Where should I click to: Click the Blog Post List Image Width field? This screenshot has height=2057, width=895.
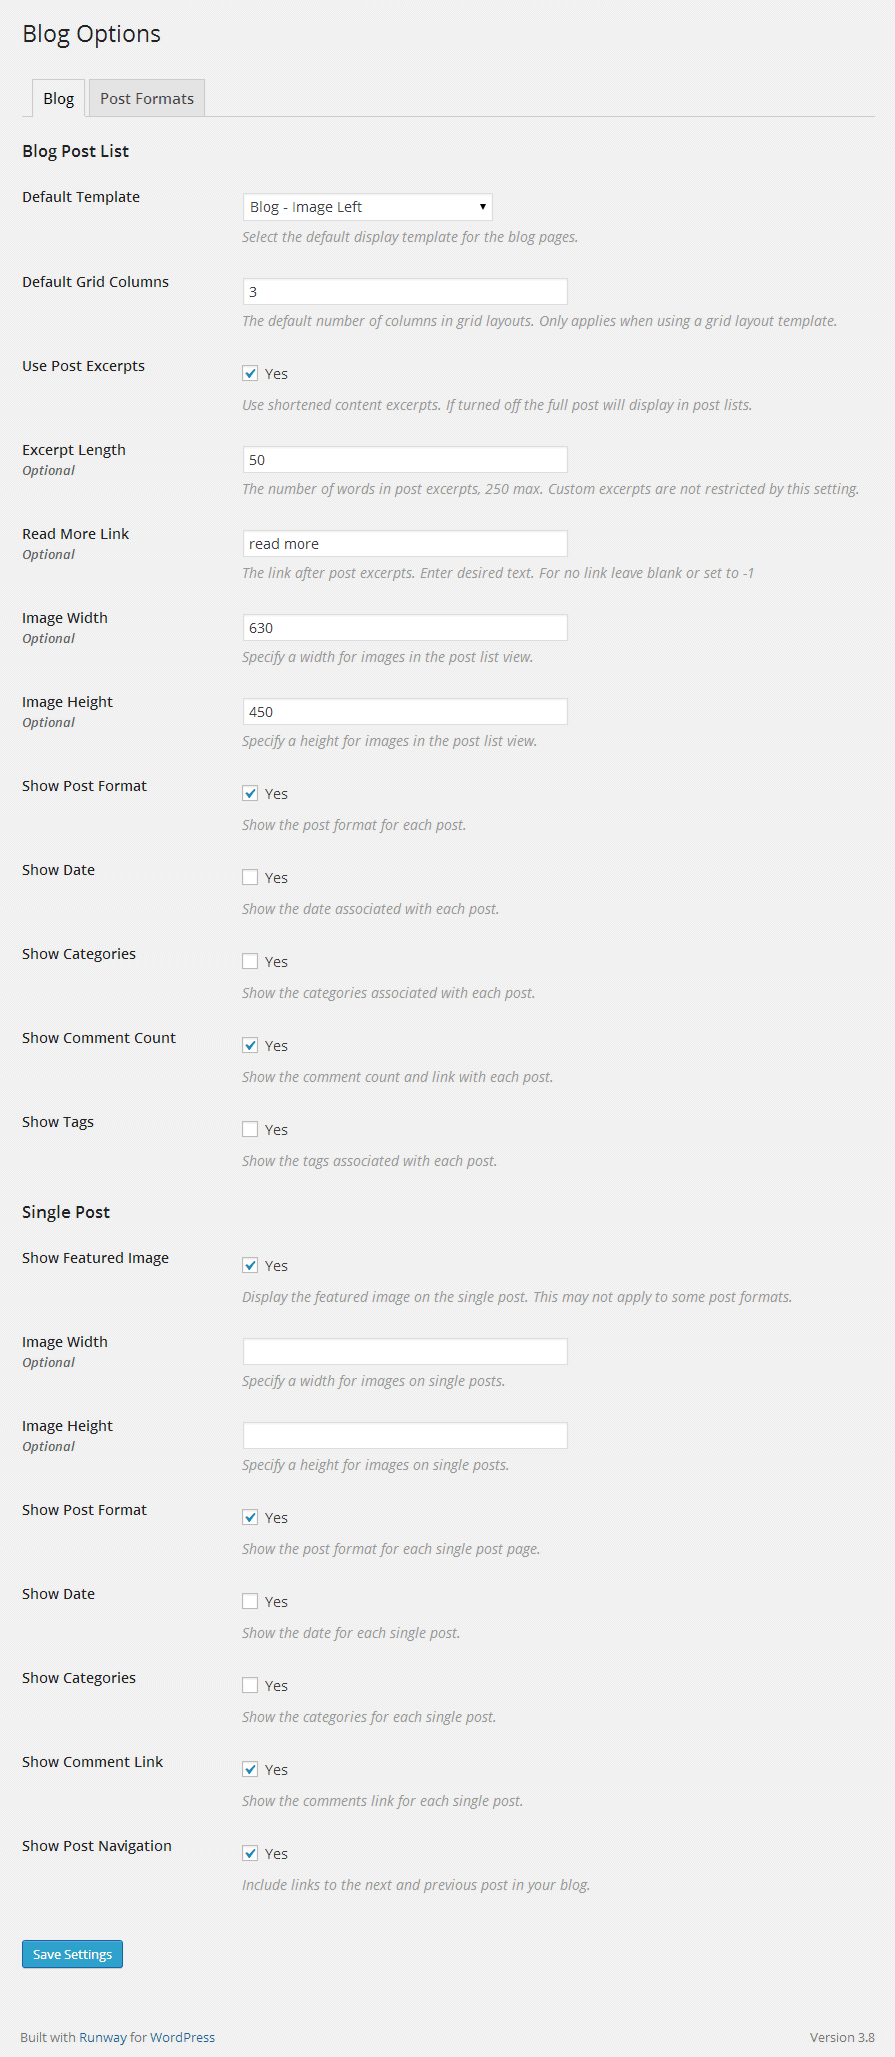click(405, 628)
